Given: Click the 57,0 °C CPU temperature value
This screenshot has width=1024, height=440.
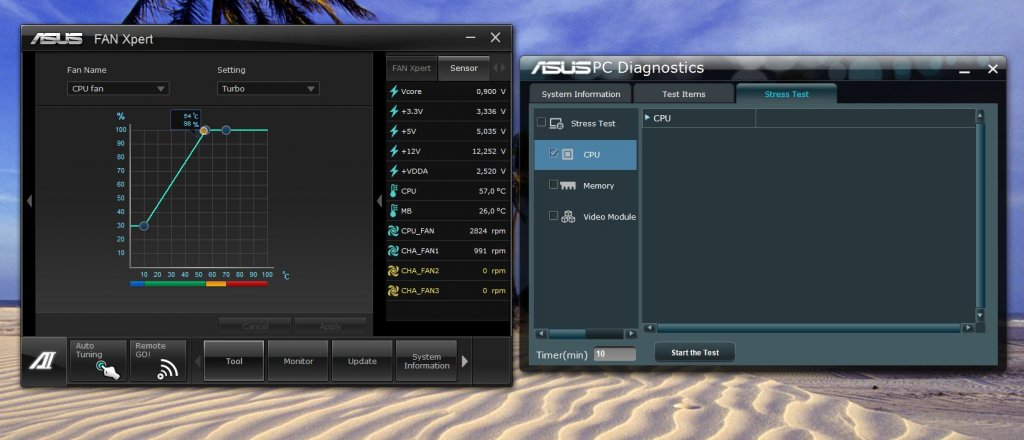Looking at the screenshot, I should (492, 191).
